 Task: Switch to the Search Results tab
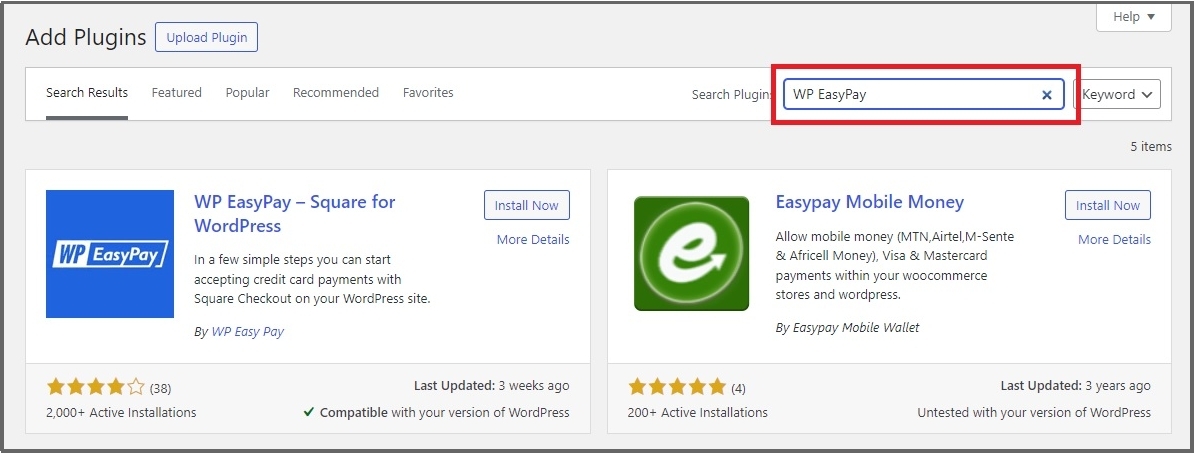pos(87,93)
